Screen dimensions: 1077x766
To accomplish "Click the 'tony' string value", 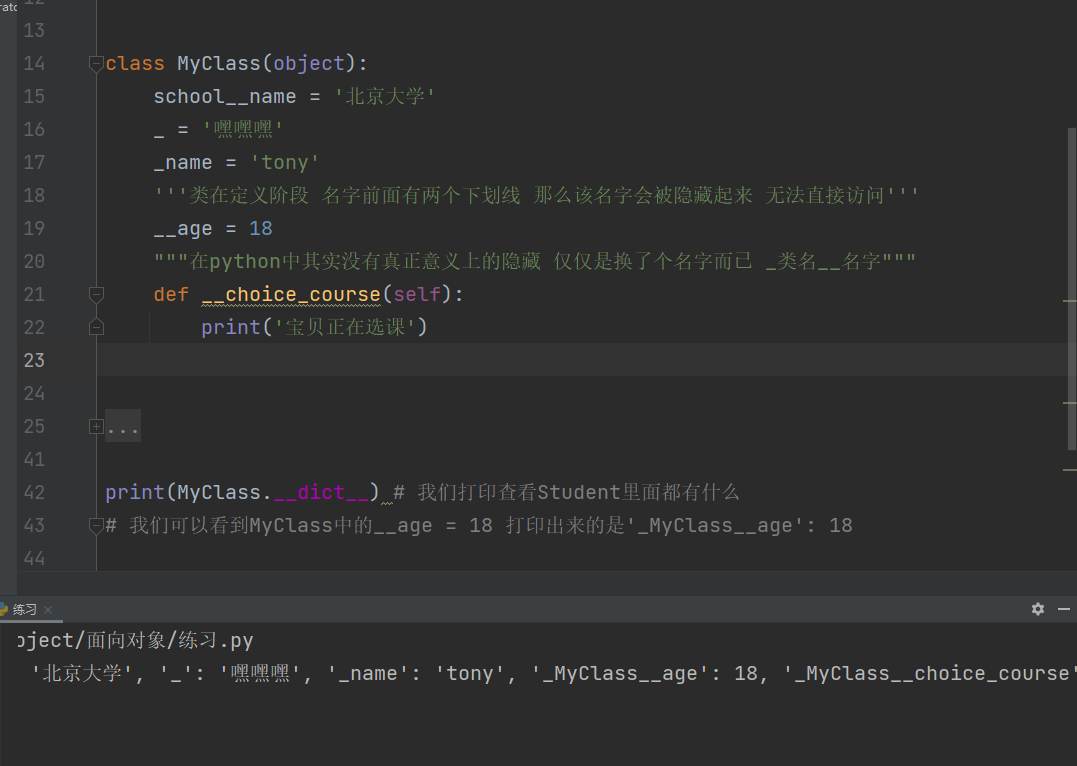I will tap(284, 162).
